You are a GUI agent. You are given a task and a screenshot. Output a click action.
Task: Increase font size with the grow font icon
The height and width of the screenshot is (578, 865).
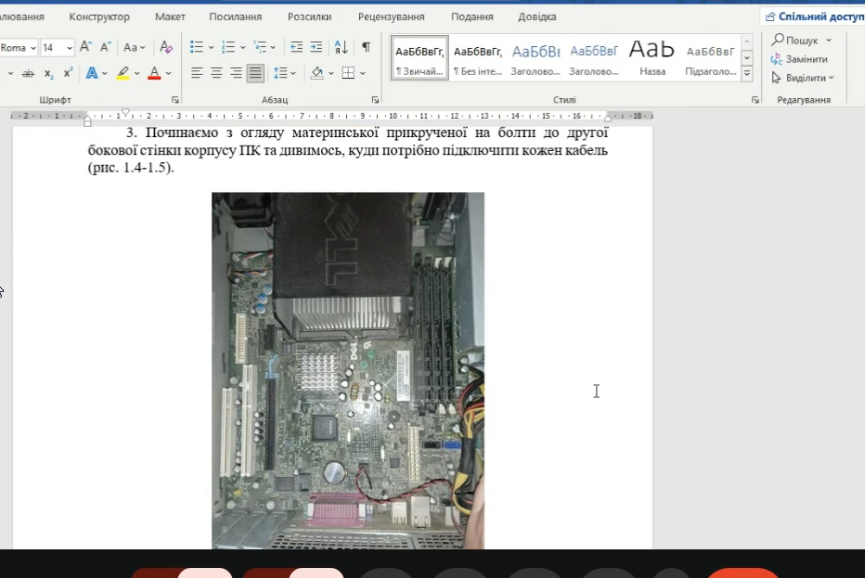tap(86, 47)
